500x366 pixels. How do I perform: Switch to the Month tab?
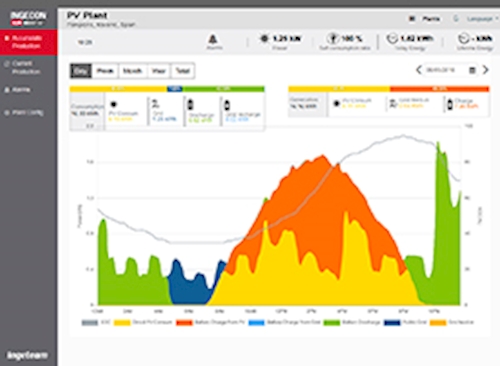132,71
